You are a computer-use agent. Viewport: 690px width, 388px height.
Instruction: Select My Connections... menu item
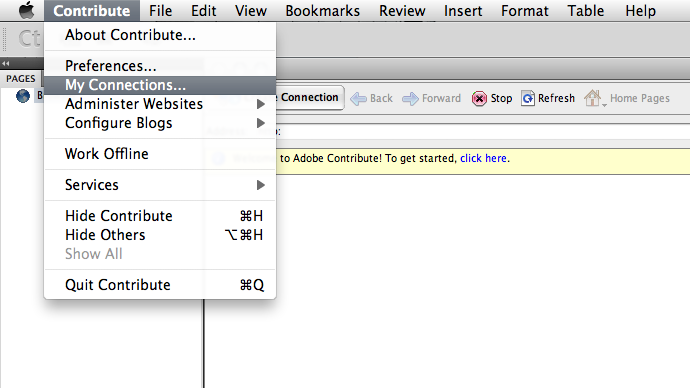[160, 85]
